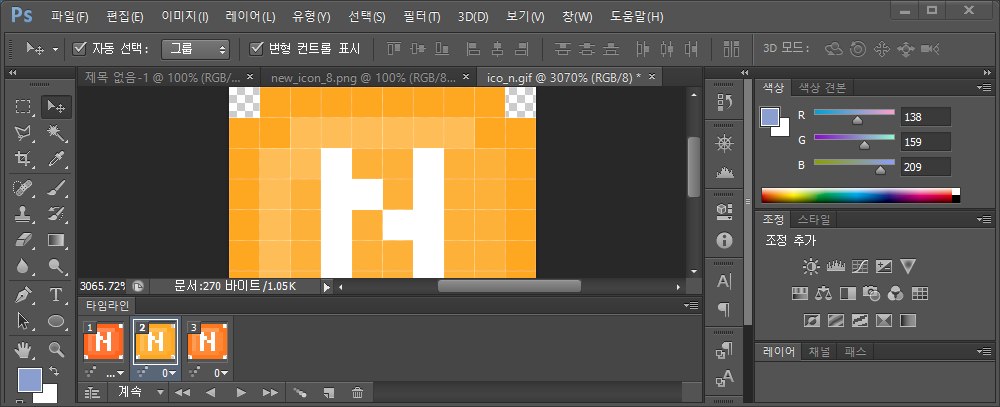
Task: Collapse the toolbox panel double arrow
Action: (13, 73)
